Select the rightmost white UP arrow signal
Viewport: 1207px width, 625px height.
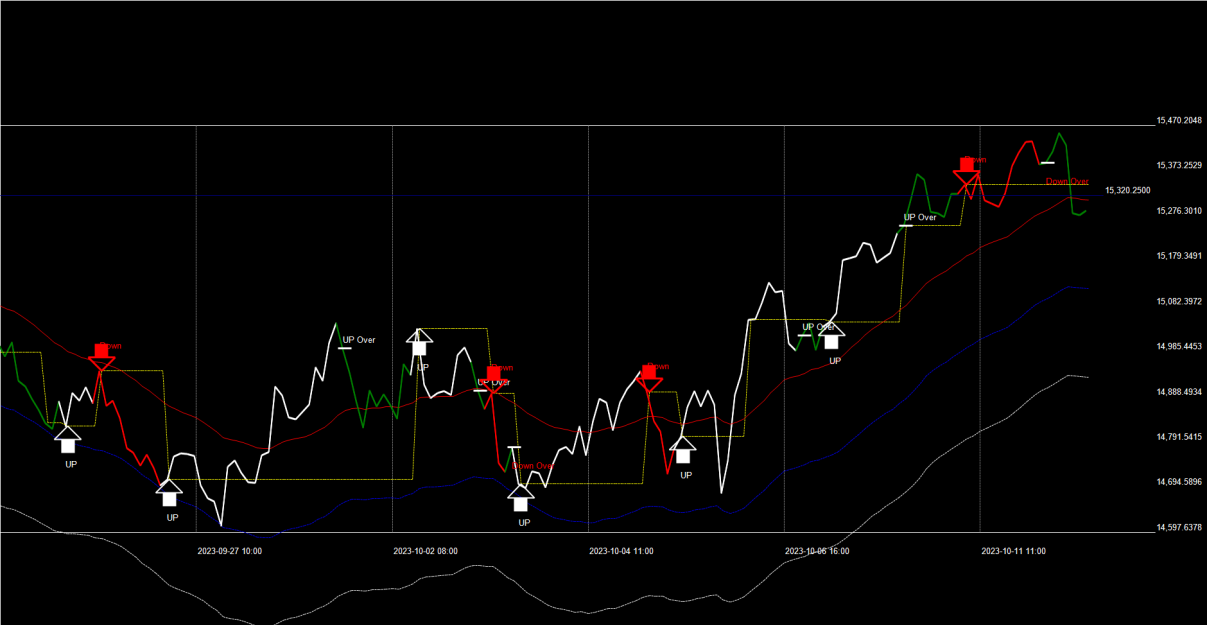tap(831, 335)
